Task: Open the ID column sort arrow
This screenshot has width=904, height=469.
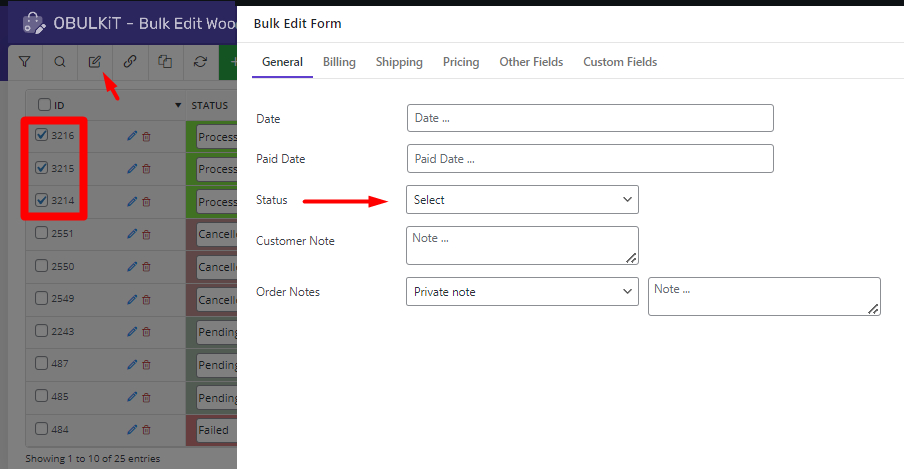Action: point(178,106)
